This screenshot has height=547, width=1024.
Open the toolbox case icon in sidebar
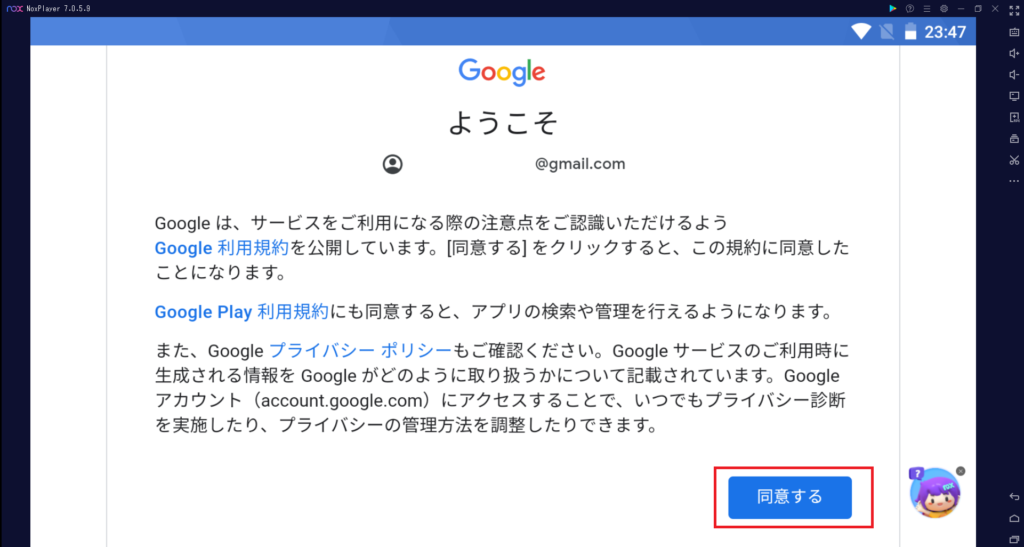pyautogui.click(x=1014, y=138)
